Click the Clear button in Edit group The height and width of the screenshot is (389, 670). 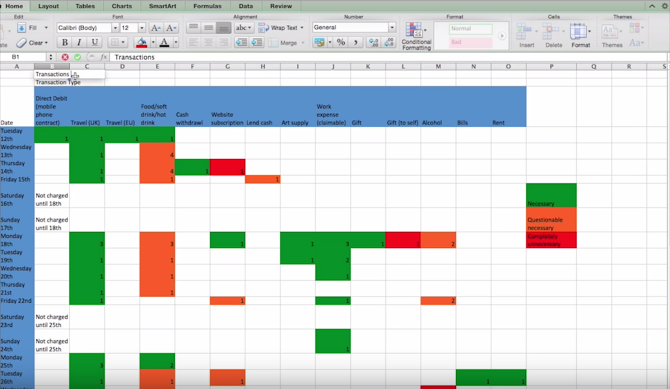(x=32, y=43)
